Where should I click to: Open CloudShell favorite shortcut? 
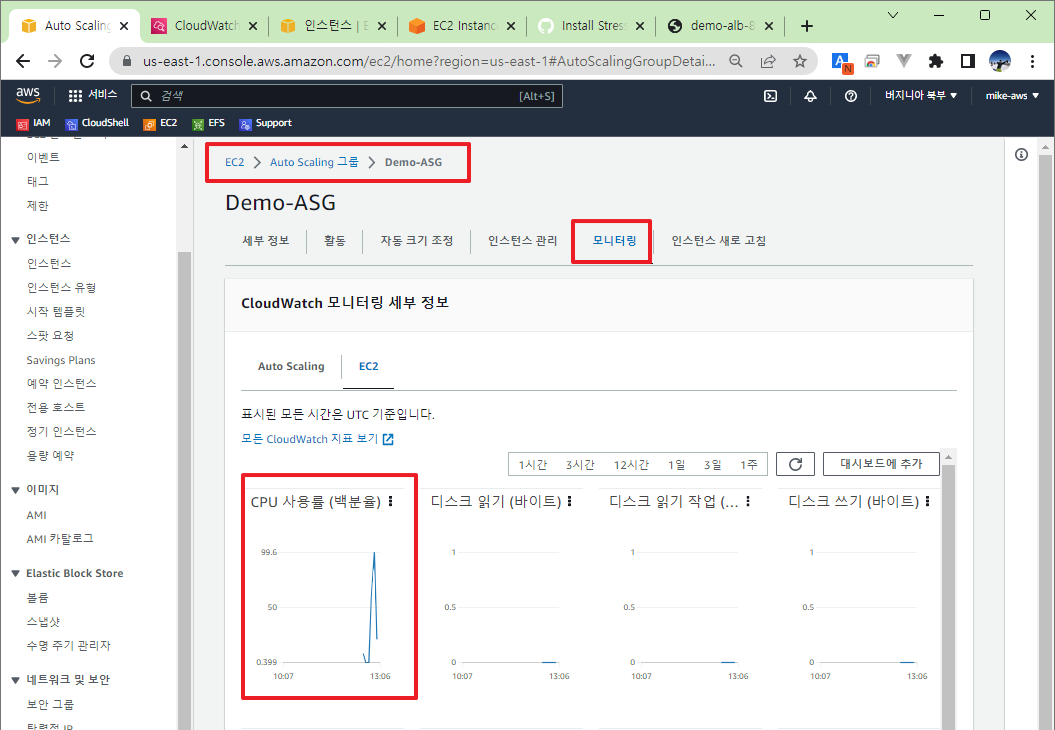pyautogui.click(x=97, y=123)
